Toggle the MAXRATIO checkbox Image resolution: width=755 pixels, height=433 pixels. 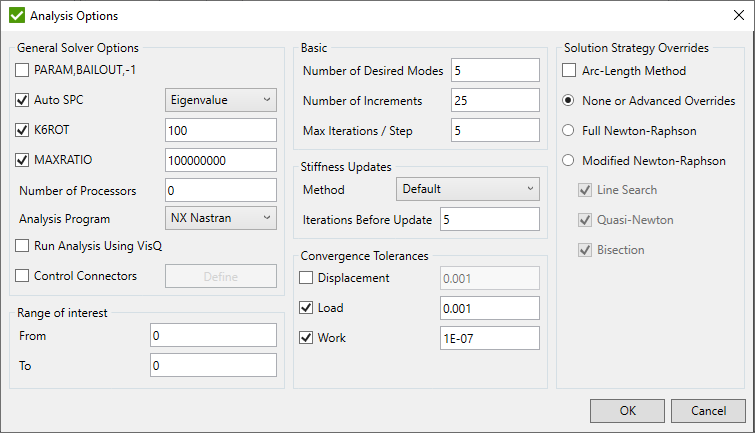pos(24,160)
